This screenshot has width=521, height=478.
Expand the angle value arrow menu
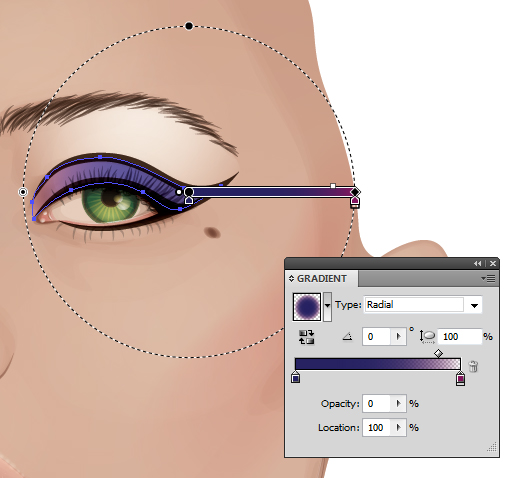398,337
